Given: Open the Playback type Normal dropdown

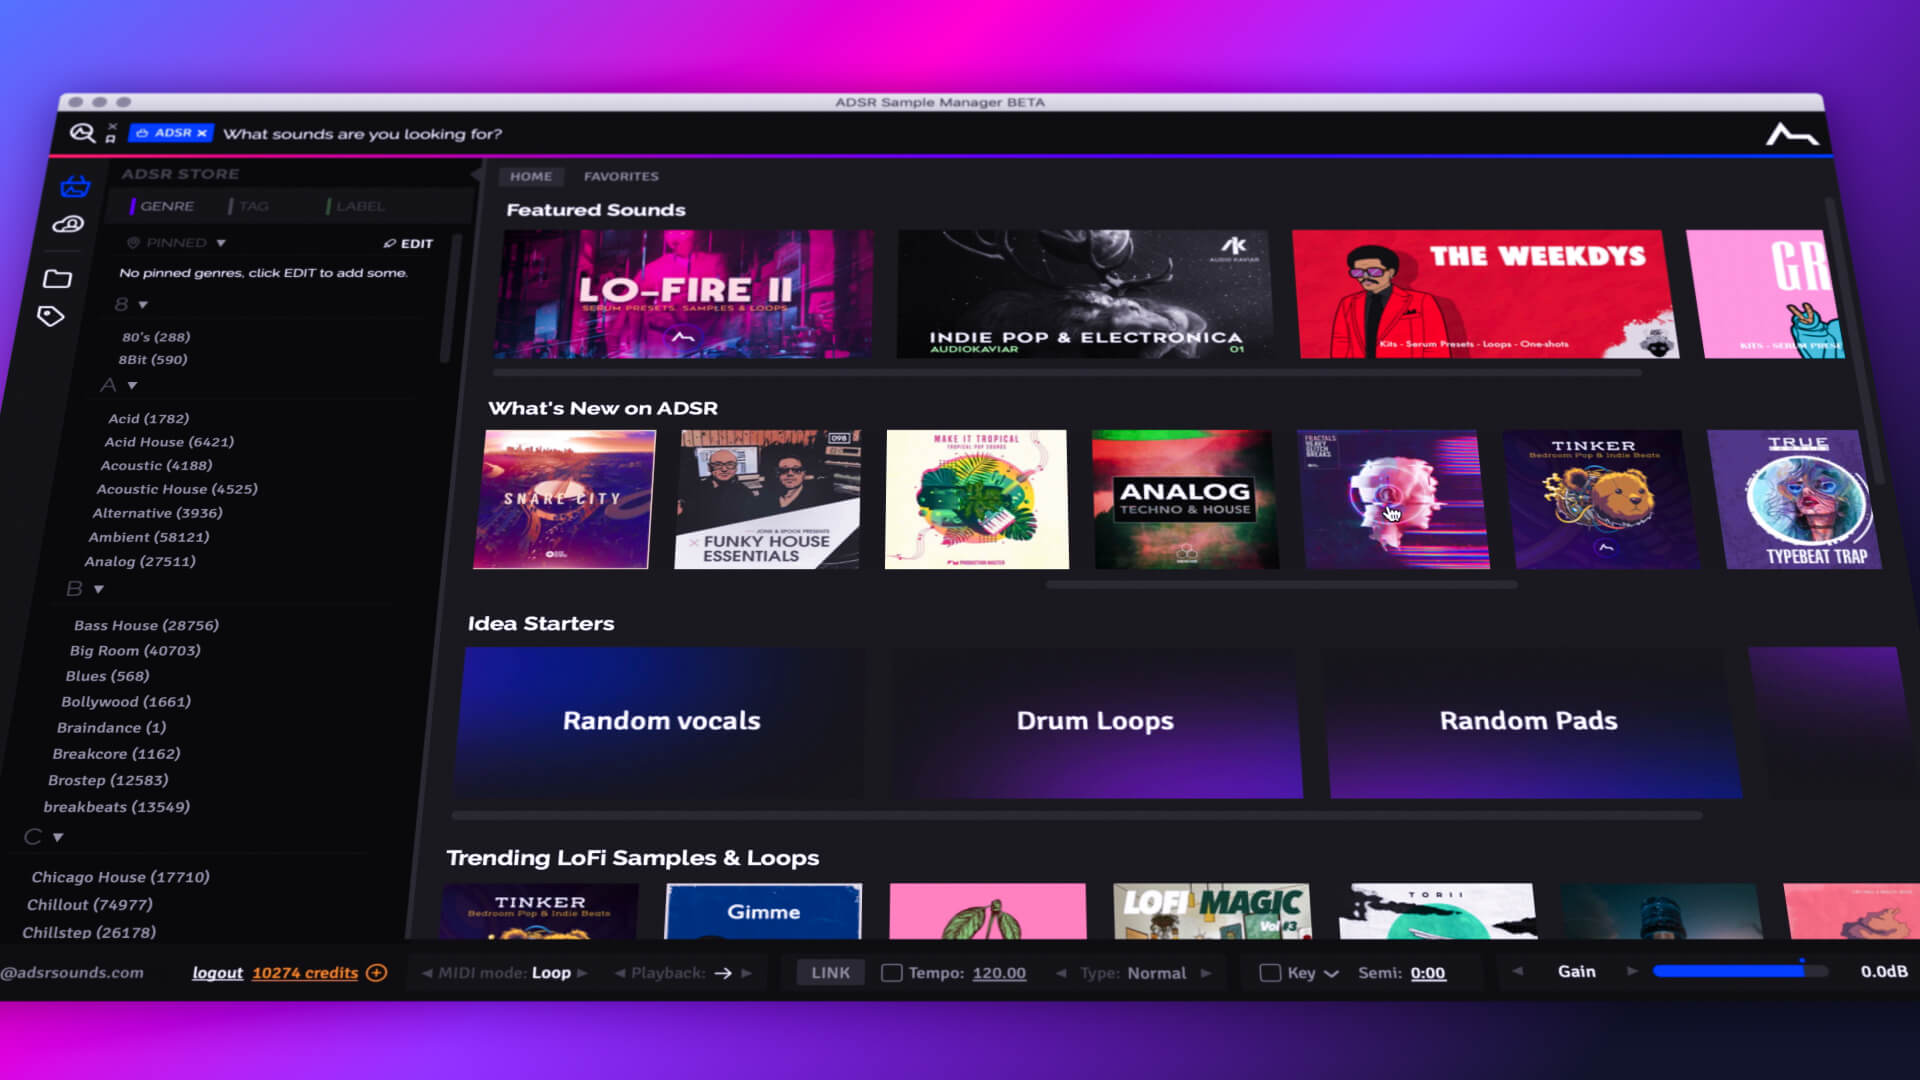Looking at the screenshot, I should pyautogui.click(x=1156, y=972).
